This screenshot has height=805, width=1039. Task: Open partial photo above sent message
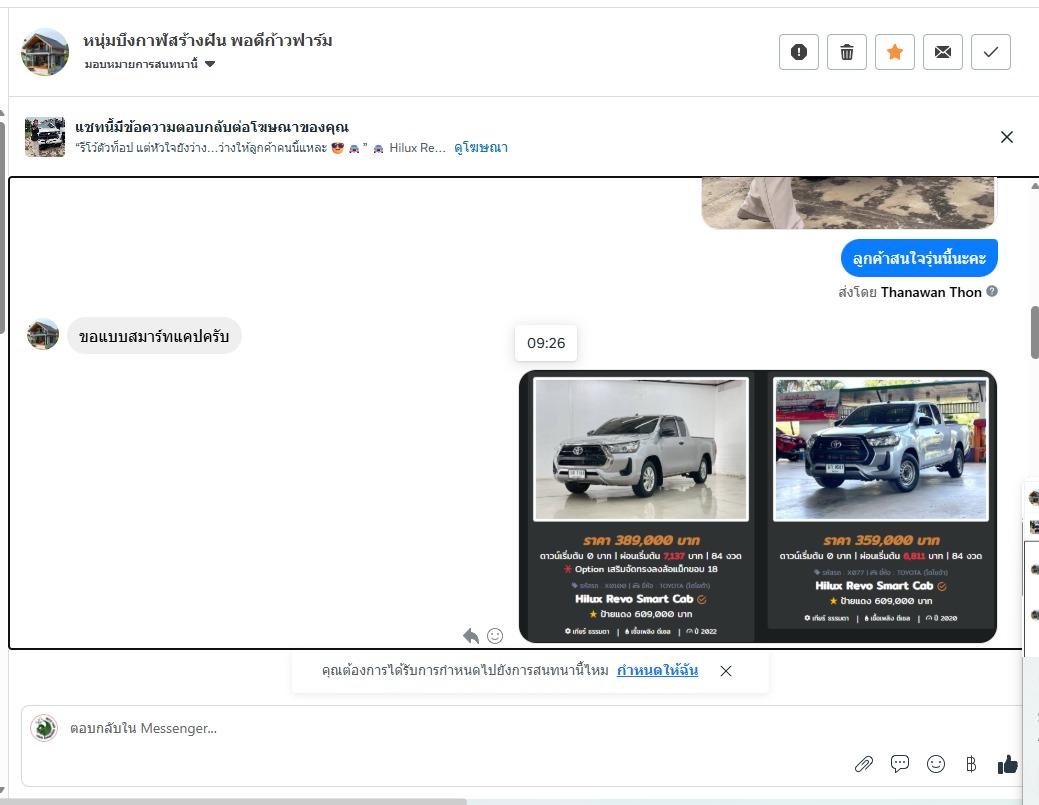(848, 203)
